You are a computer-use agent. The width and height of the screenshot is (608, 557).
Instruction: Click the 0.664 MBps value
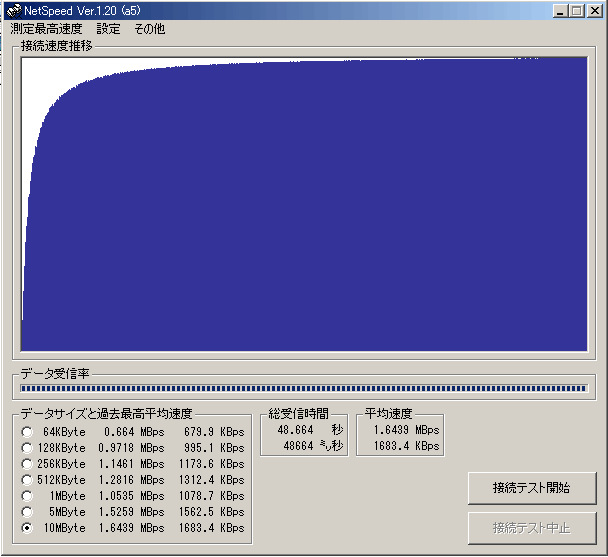pos(134,432)
